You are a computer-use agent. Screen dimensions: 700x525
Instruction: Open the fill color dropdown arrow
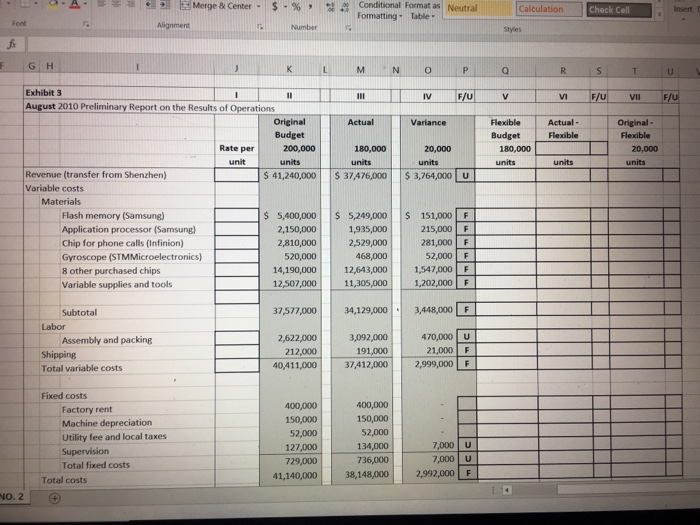[62, 4]
